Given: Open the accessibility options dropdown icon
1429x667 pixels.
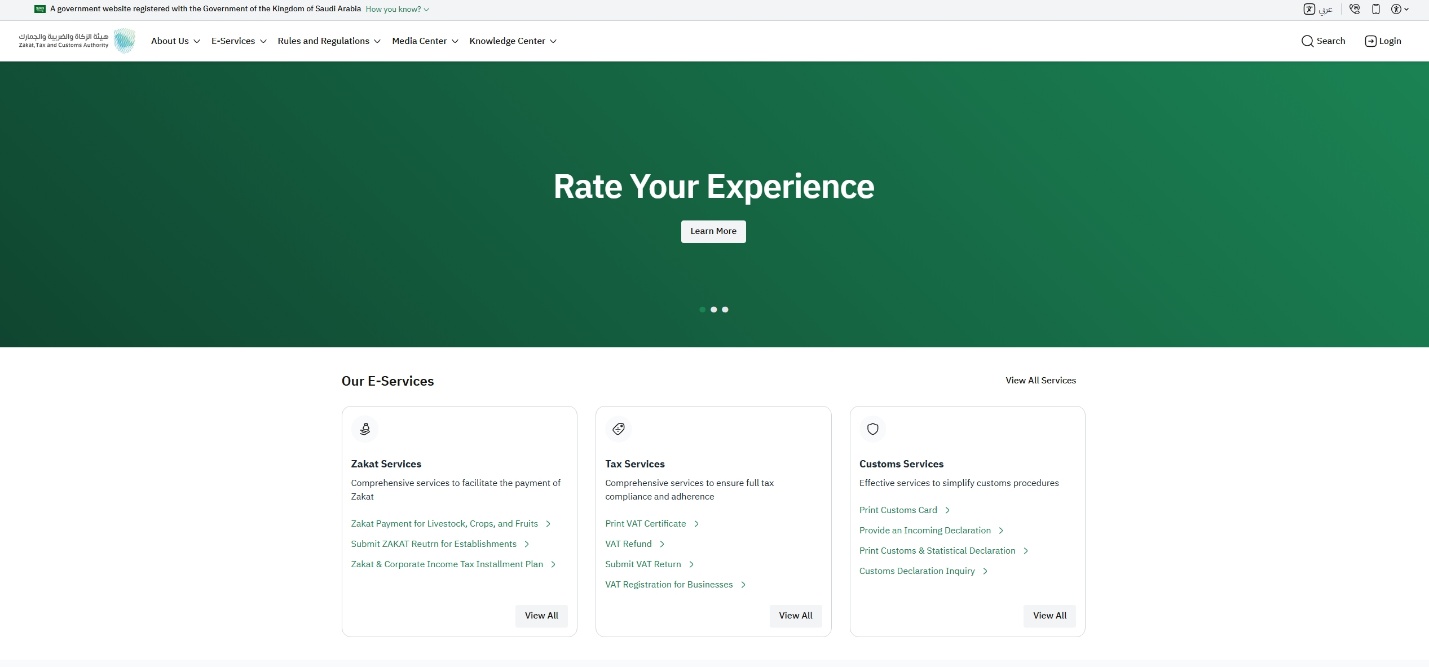Looking at the screenshot, I should click(1400, 9).
